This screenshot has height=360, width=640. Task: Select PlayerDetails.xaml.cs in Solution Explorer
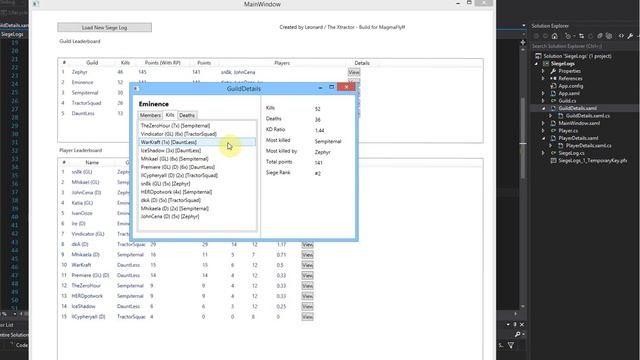pyautogui.click(x=589, y=146)
